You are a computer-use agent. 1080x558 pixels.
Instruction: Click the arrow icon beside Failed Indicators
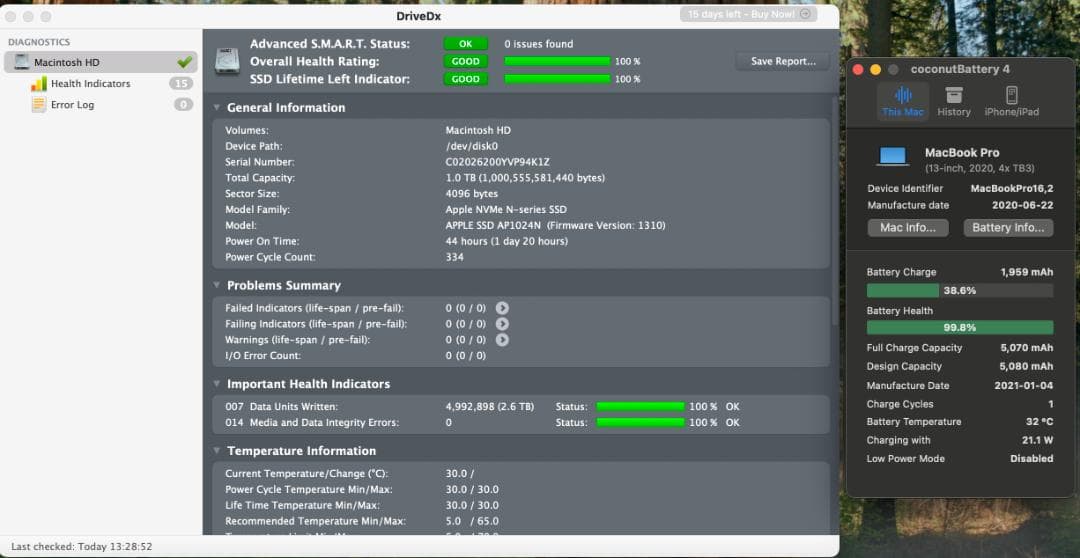pyautogui.click(x=502, y=308)
